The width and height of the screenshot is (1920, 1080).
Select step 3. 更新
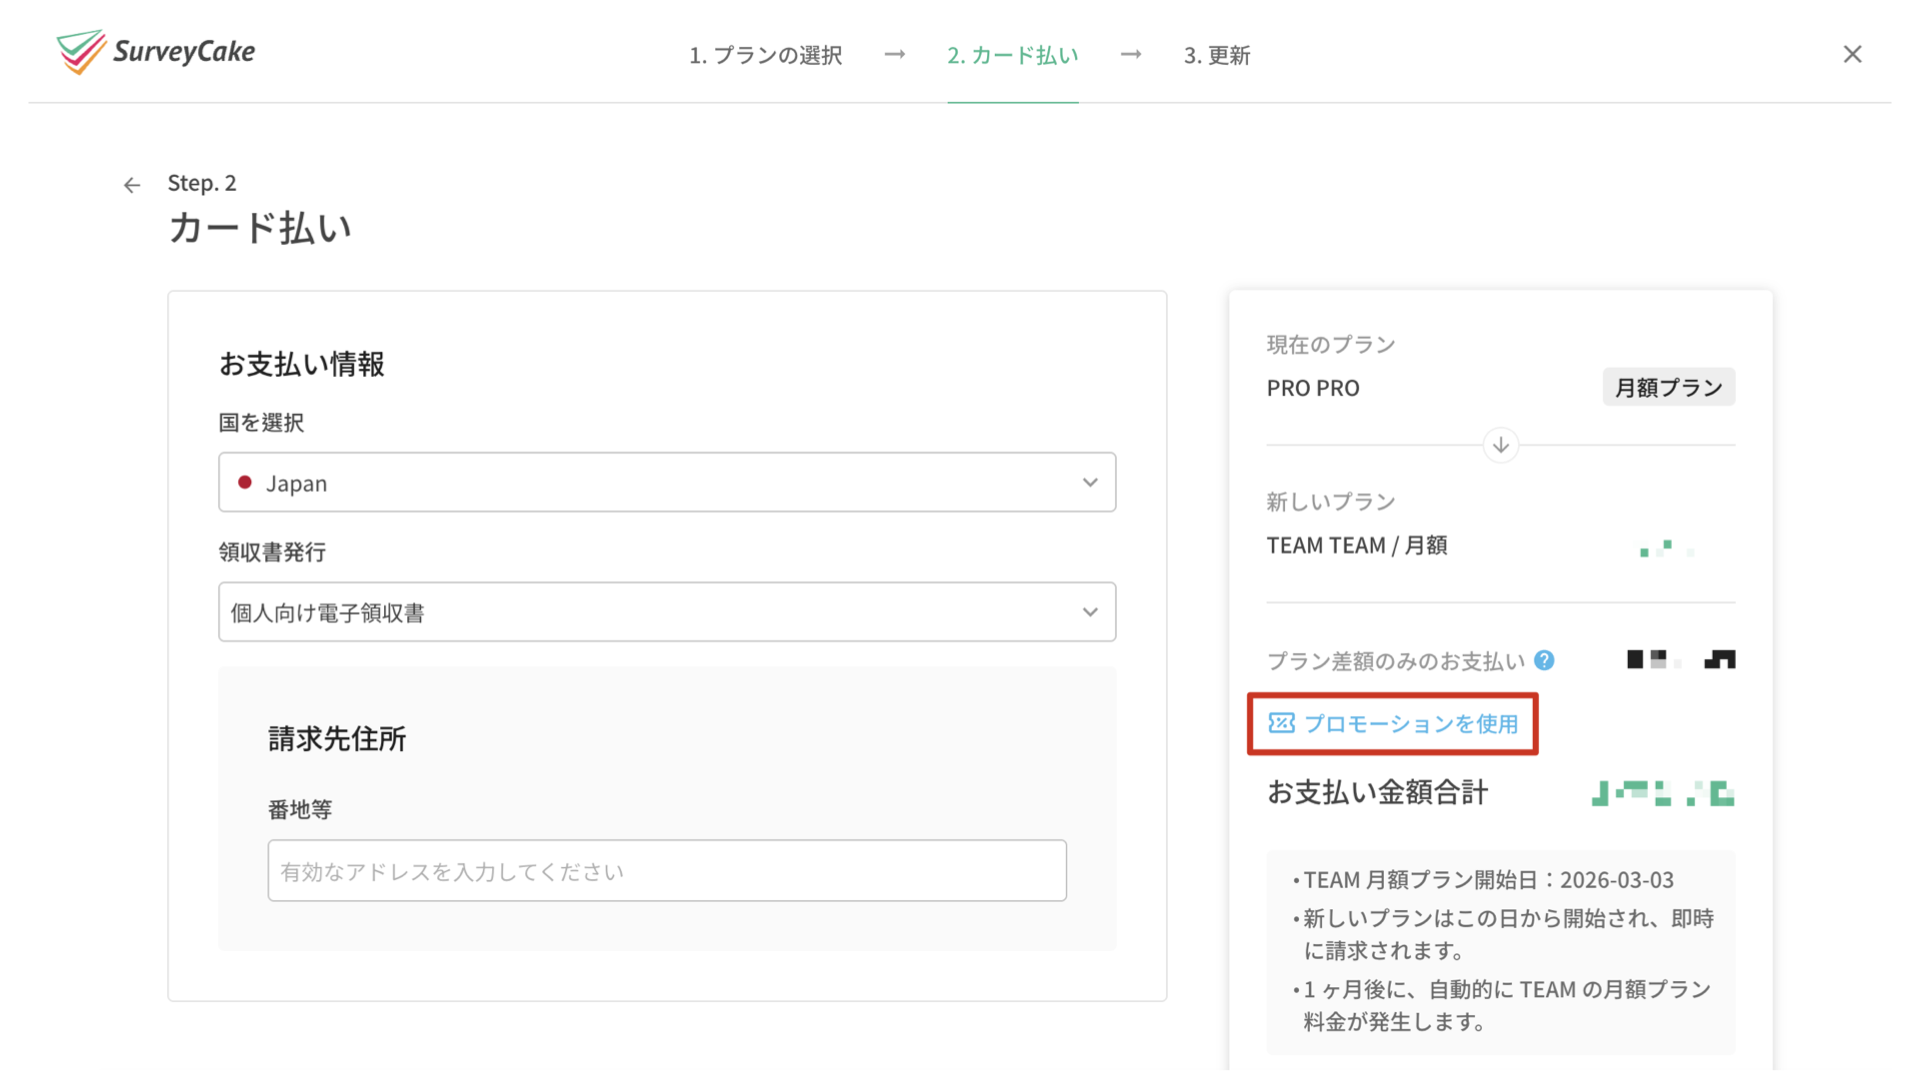tap(1217, 55)
